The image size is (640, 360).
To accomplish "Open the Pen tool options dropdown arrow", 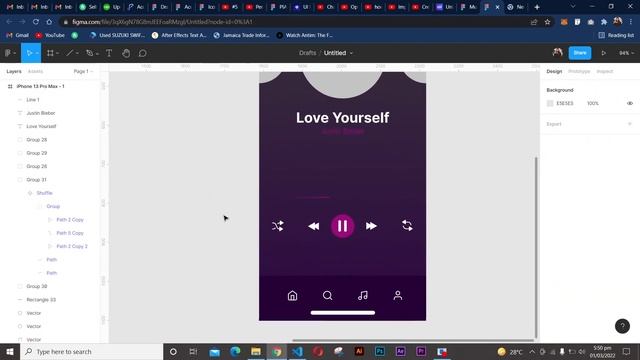I will (x=97, y=53).
